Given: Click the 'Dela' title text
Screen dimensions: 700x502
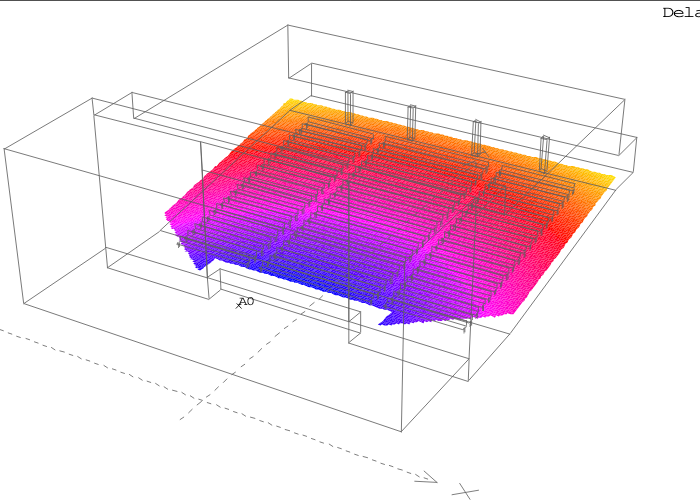Looking at the screenshot, I should click(680, 13).
